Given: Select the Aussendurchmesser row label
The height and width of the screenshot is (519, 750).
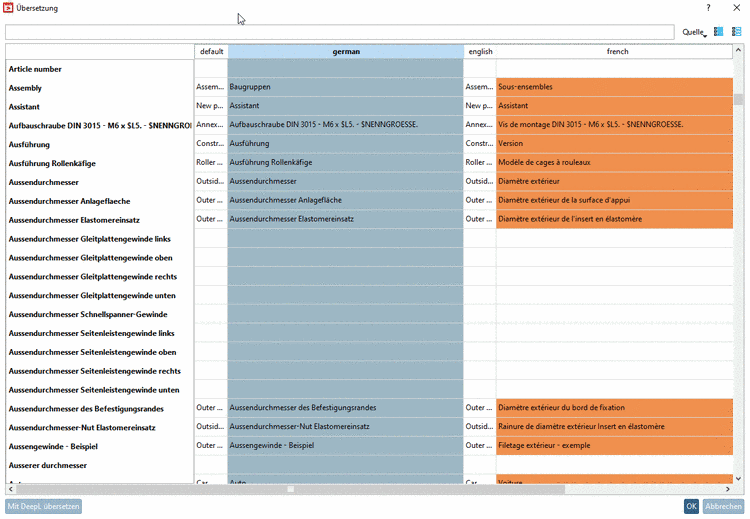Looking at the screenshot, I should (44, 183).
